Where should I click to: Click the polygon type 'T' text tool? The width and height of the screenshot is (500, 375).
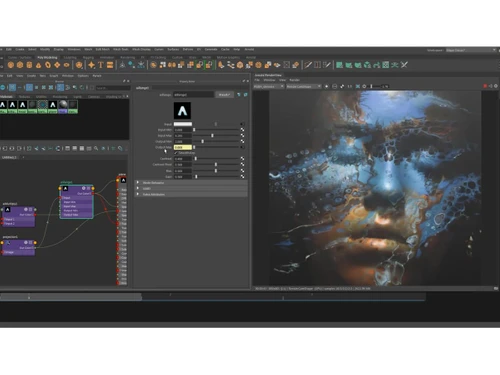(x=101, y=65)
